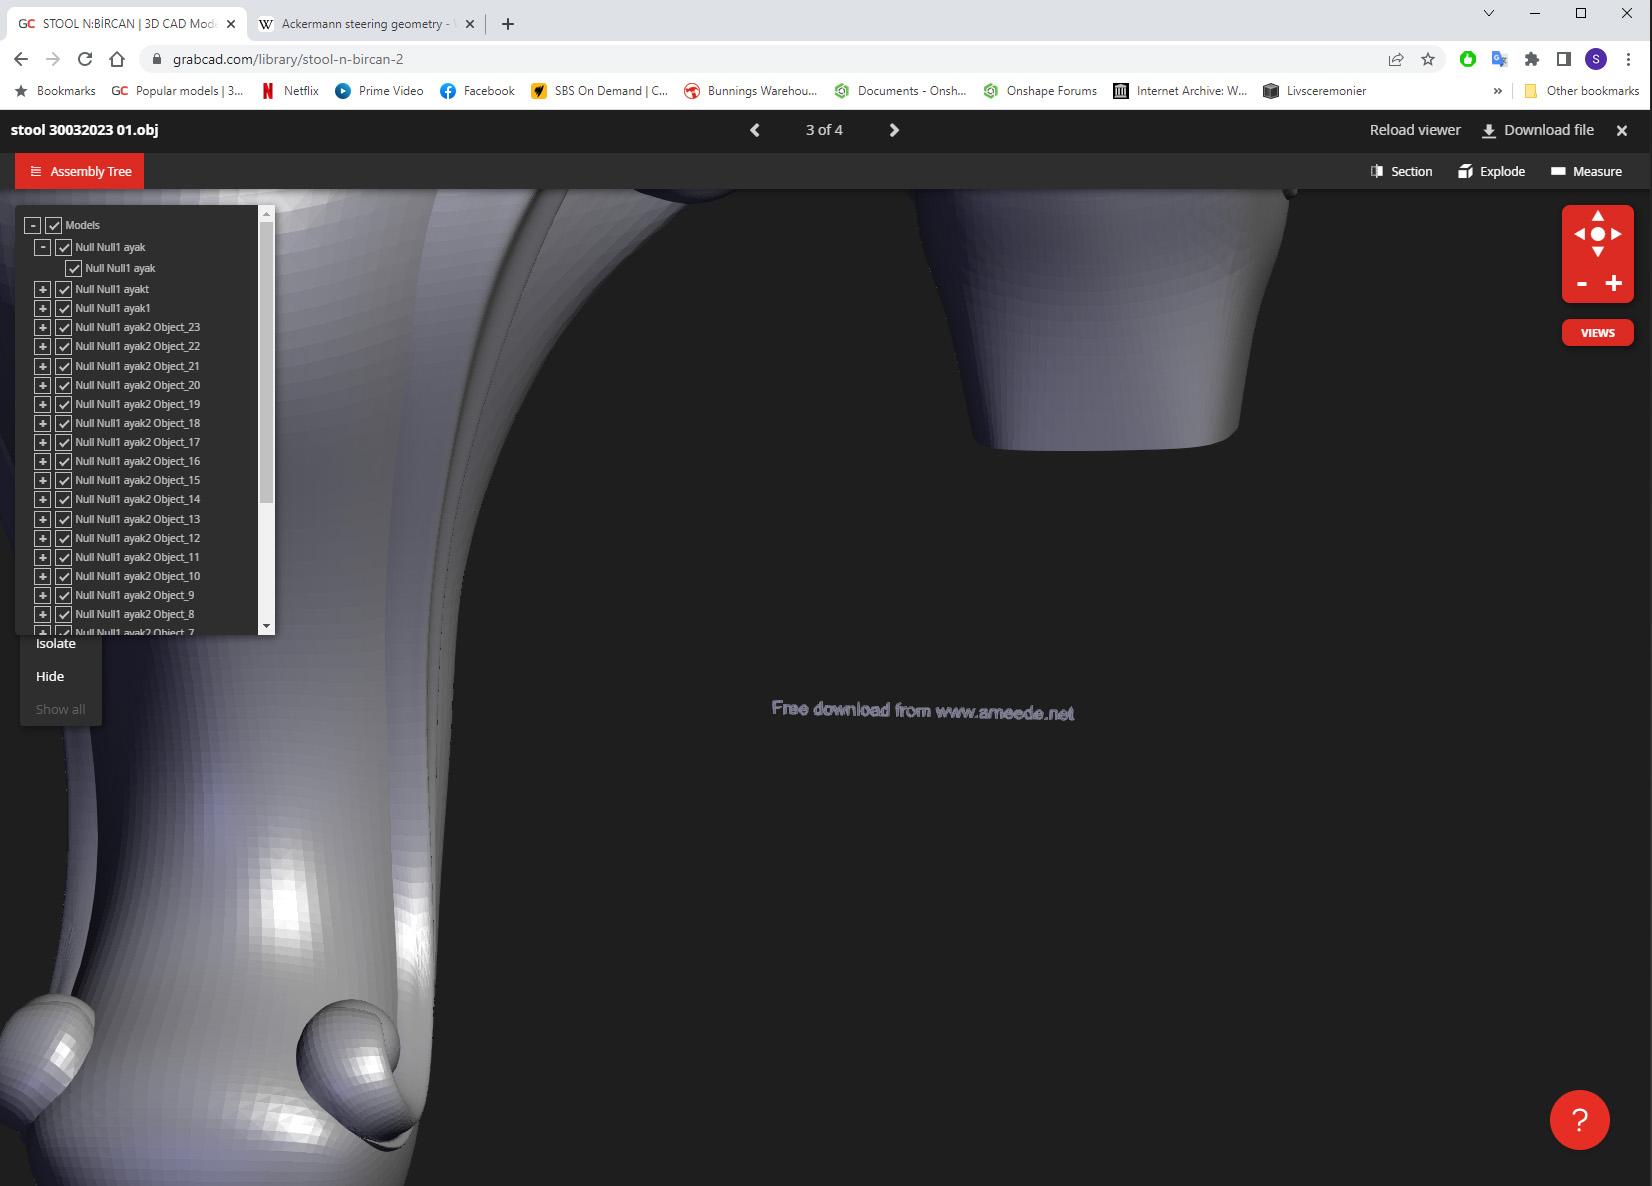1652x1186 pixels.
Task: Switch to the Ackermann steering geometry tab
Action: tap(363, 24)
